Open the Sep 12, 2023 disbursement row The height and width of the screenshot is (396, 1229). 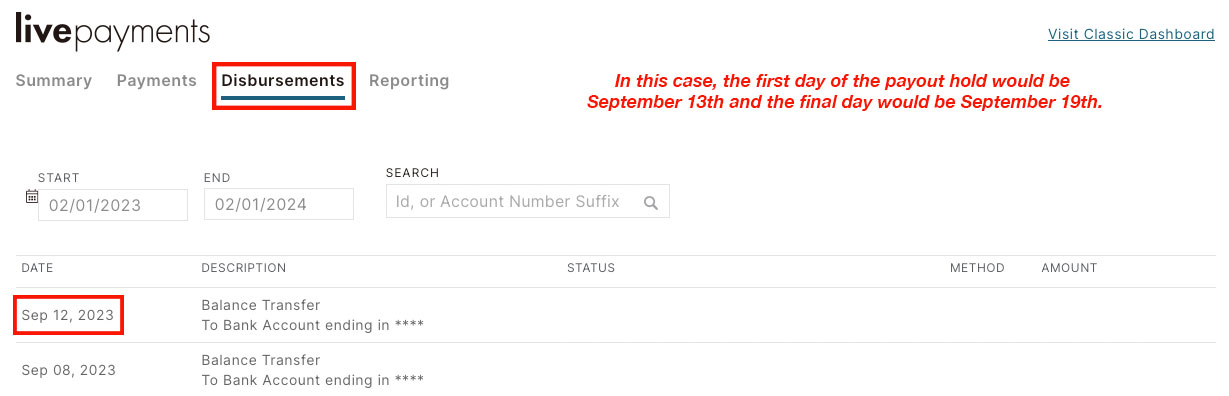615,315
